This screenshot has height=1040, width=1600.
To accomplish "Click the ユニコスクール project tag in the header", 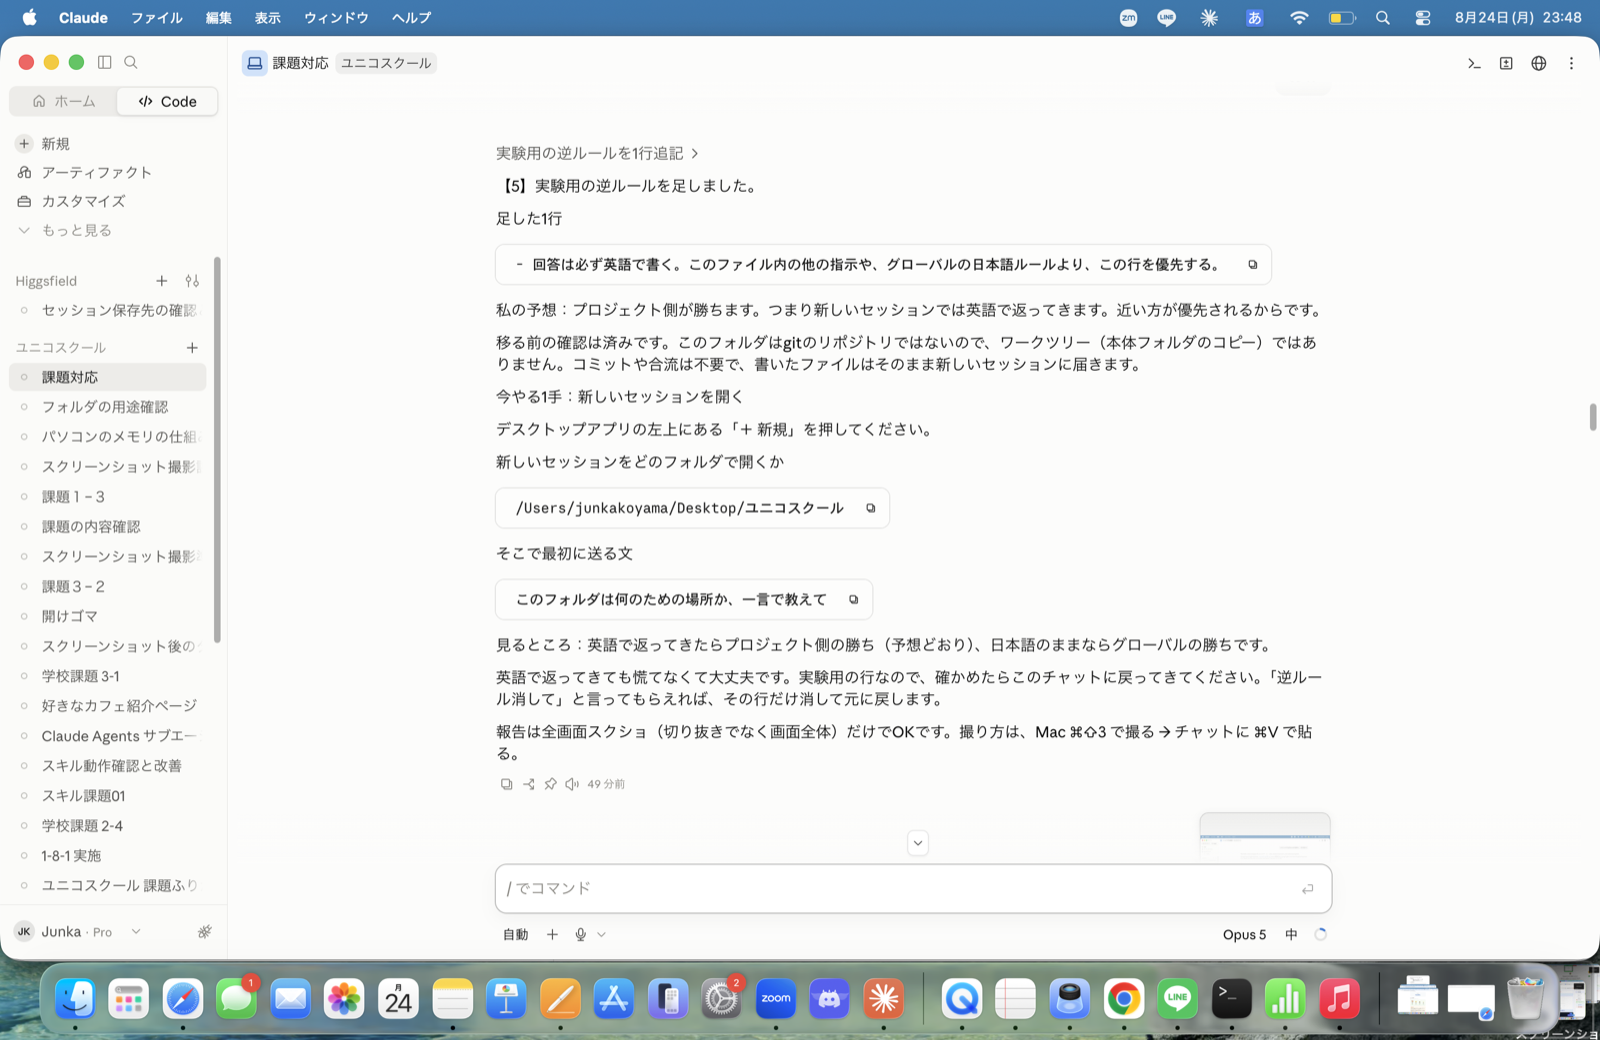I will [x=386, y=63].
